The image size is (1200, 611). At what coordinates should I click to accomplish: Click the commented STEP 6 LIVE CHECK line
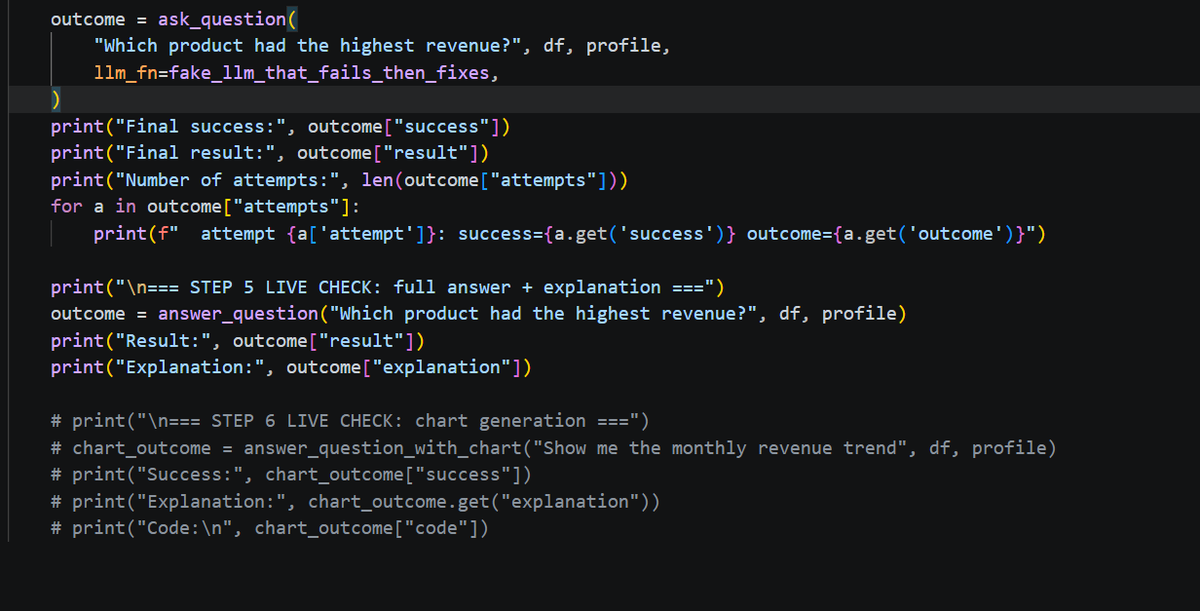(x=351, y=421)
